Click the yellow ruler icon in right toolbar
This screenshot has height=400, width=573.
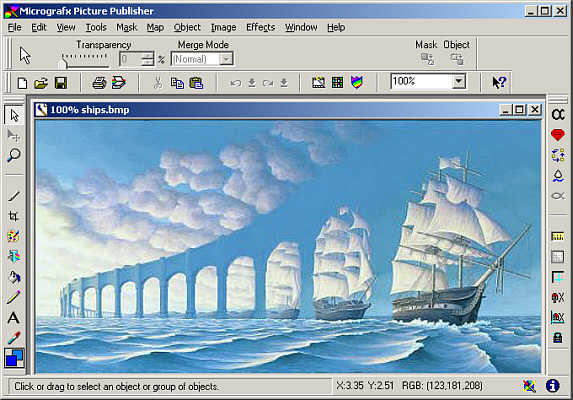558,237
